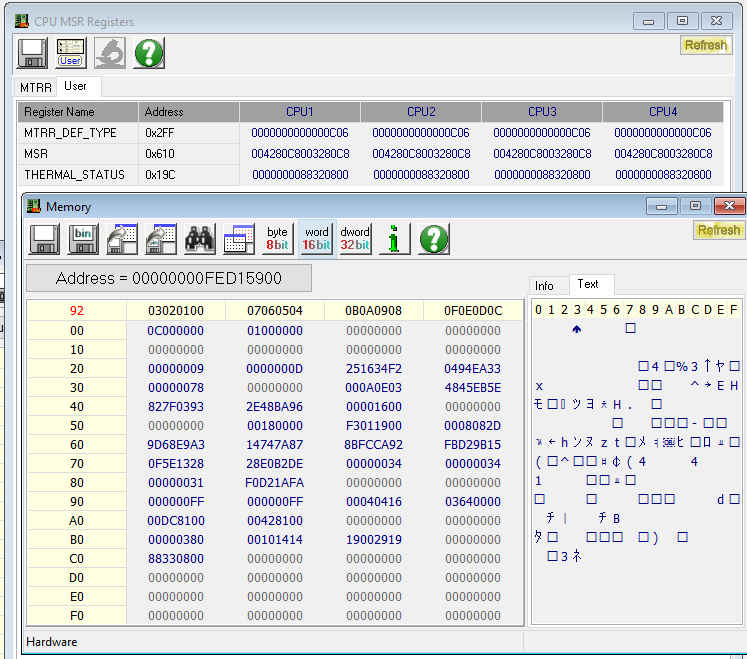Open the Info tab in Memory window
Screen dimensions: 747x659
point(545,286)
